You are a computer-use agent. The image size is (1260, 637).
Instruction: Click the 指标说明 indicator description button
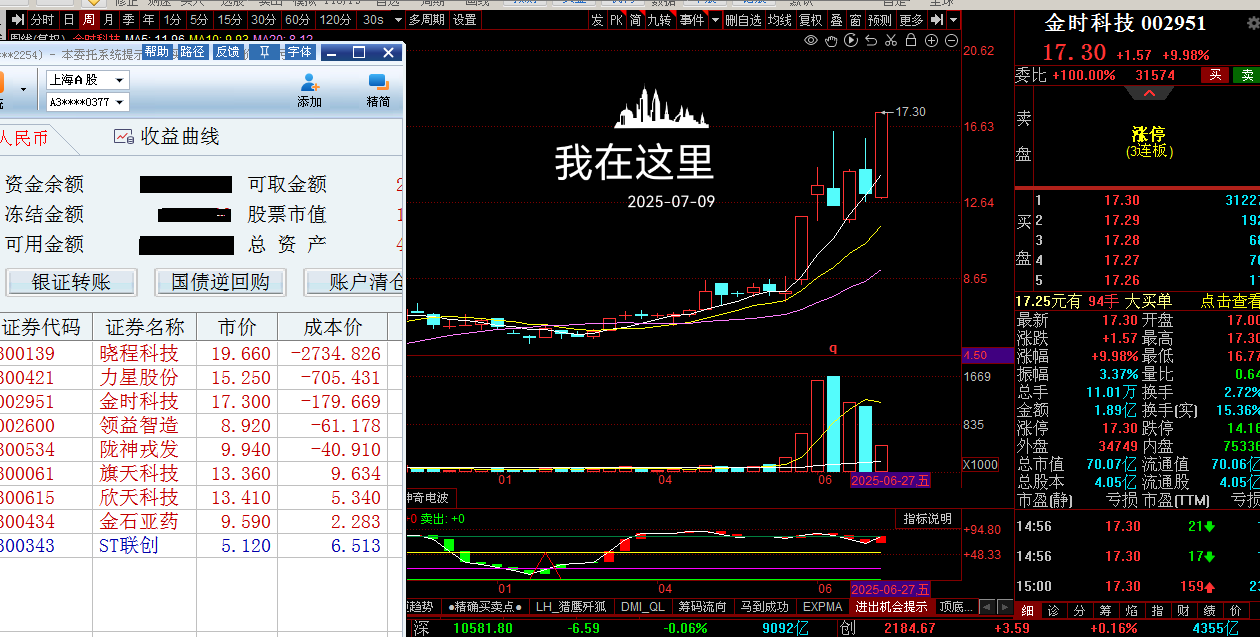[928, 519]
